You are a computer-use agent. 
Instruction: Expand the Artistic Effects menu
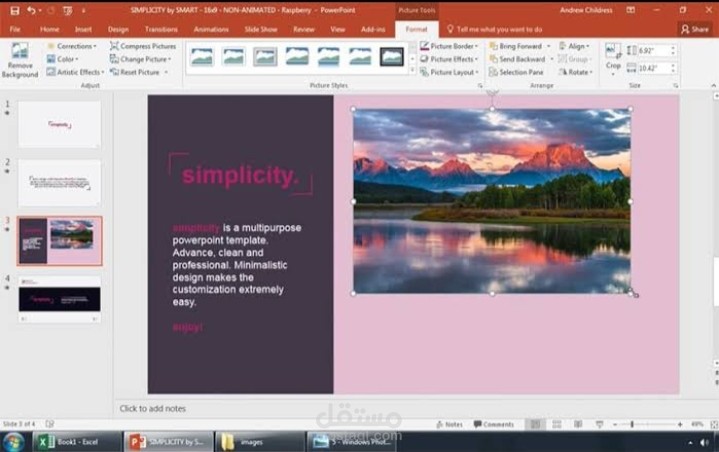pos(76,72)
